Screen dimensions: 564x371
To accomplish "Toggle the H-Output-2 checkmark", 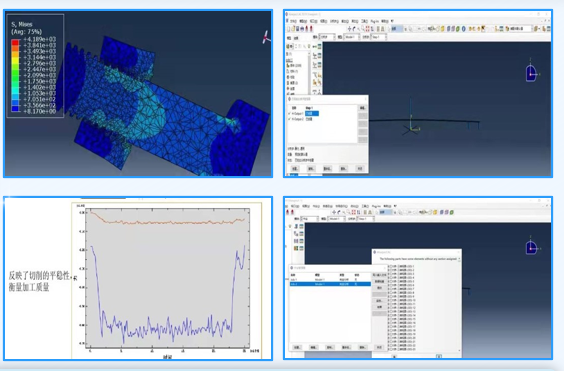I will pyautogui.click(x=290, y=119).
